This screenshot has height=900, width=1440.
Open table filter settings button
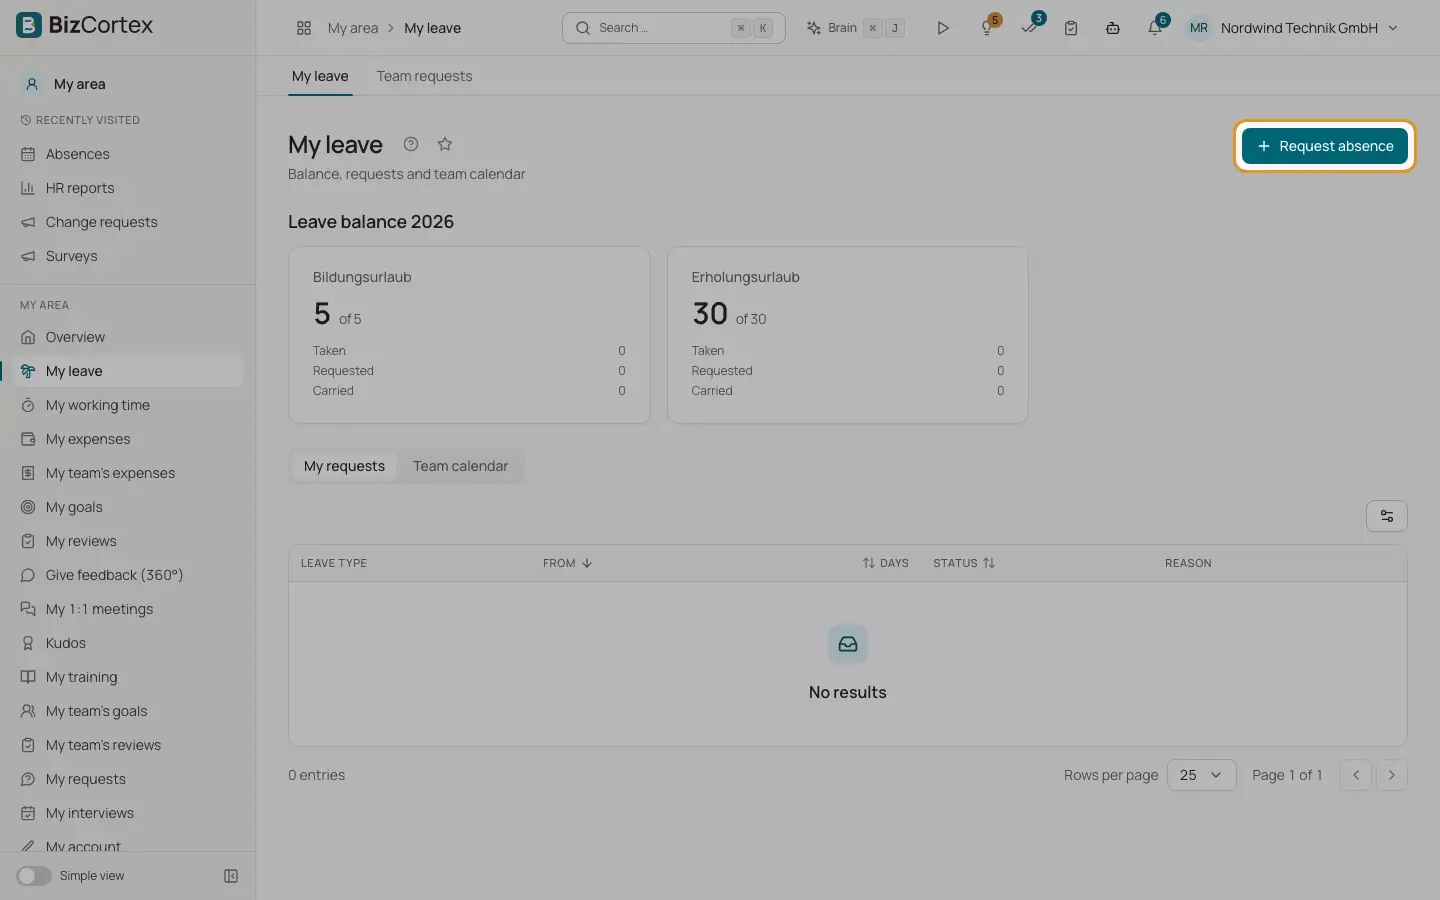pos(1387,516)
